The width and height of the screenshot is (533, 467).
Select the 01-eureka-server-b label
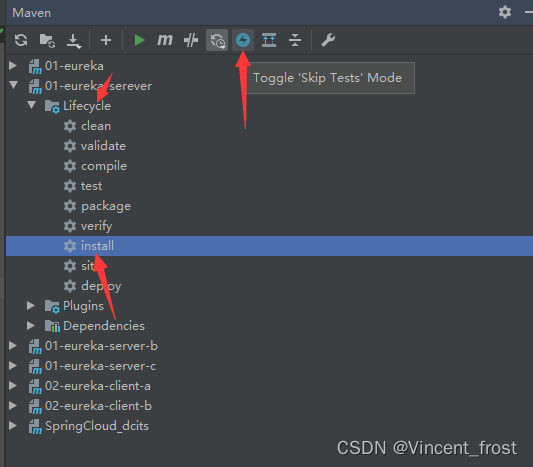[101, 346]
